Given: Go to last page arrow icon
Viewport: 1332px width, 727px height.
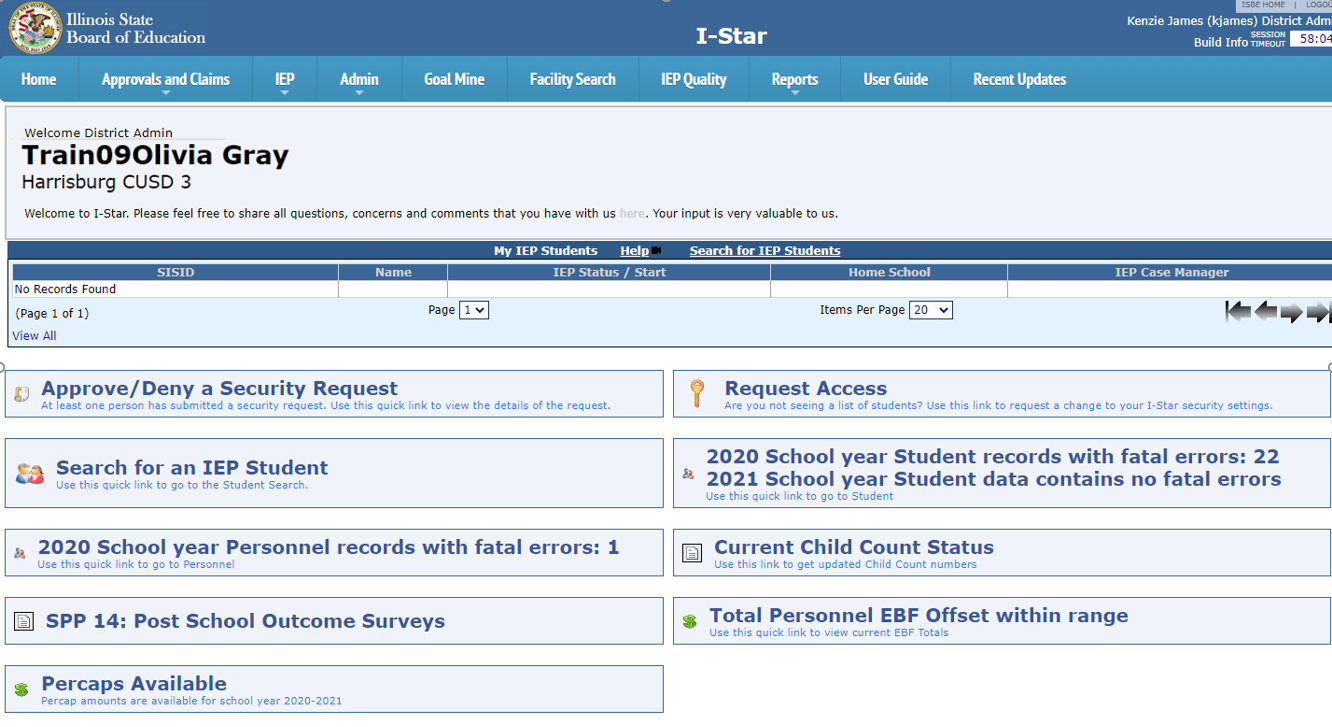Looking at the screenshot, I should [1318, 312].
